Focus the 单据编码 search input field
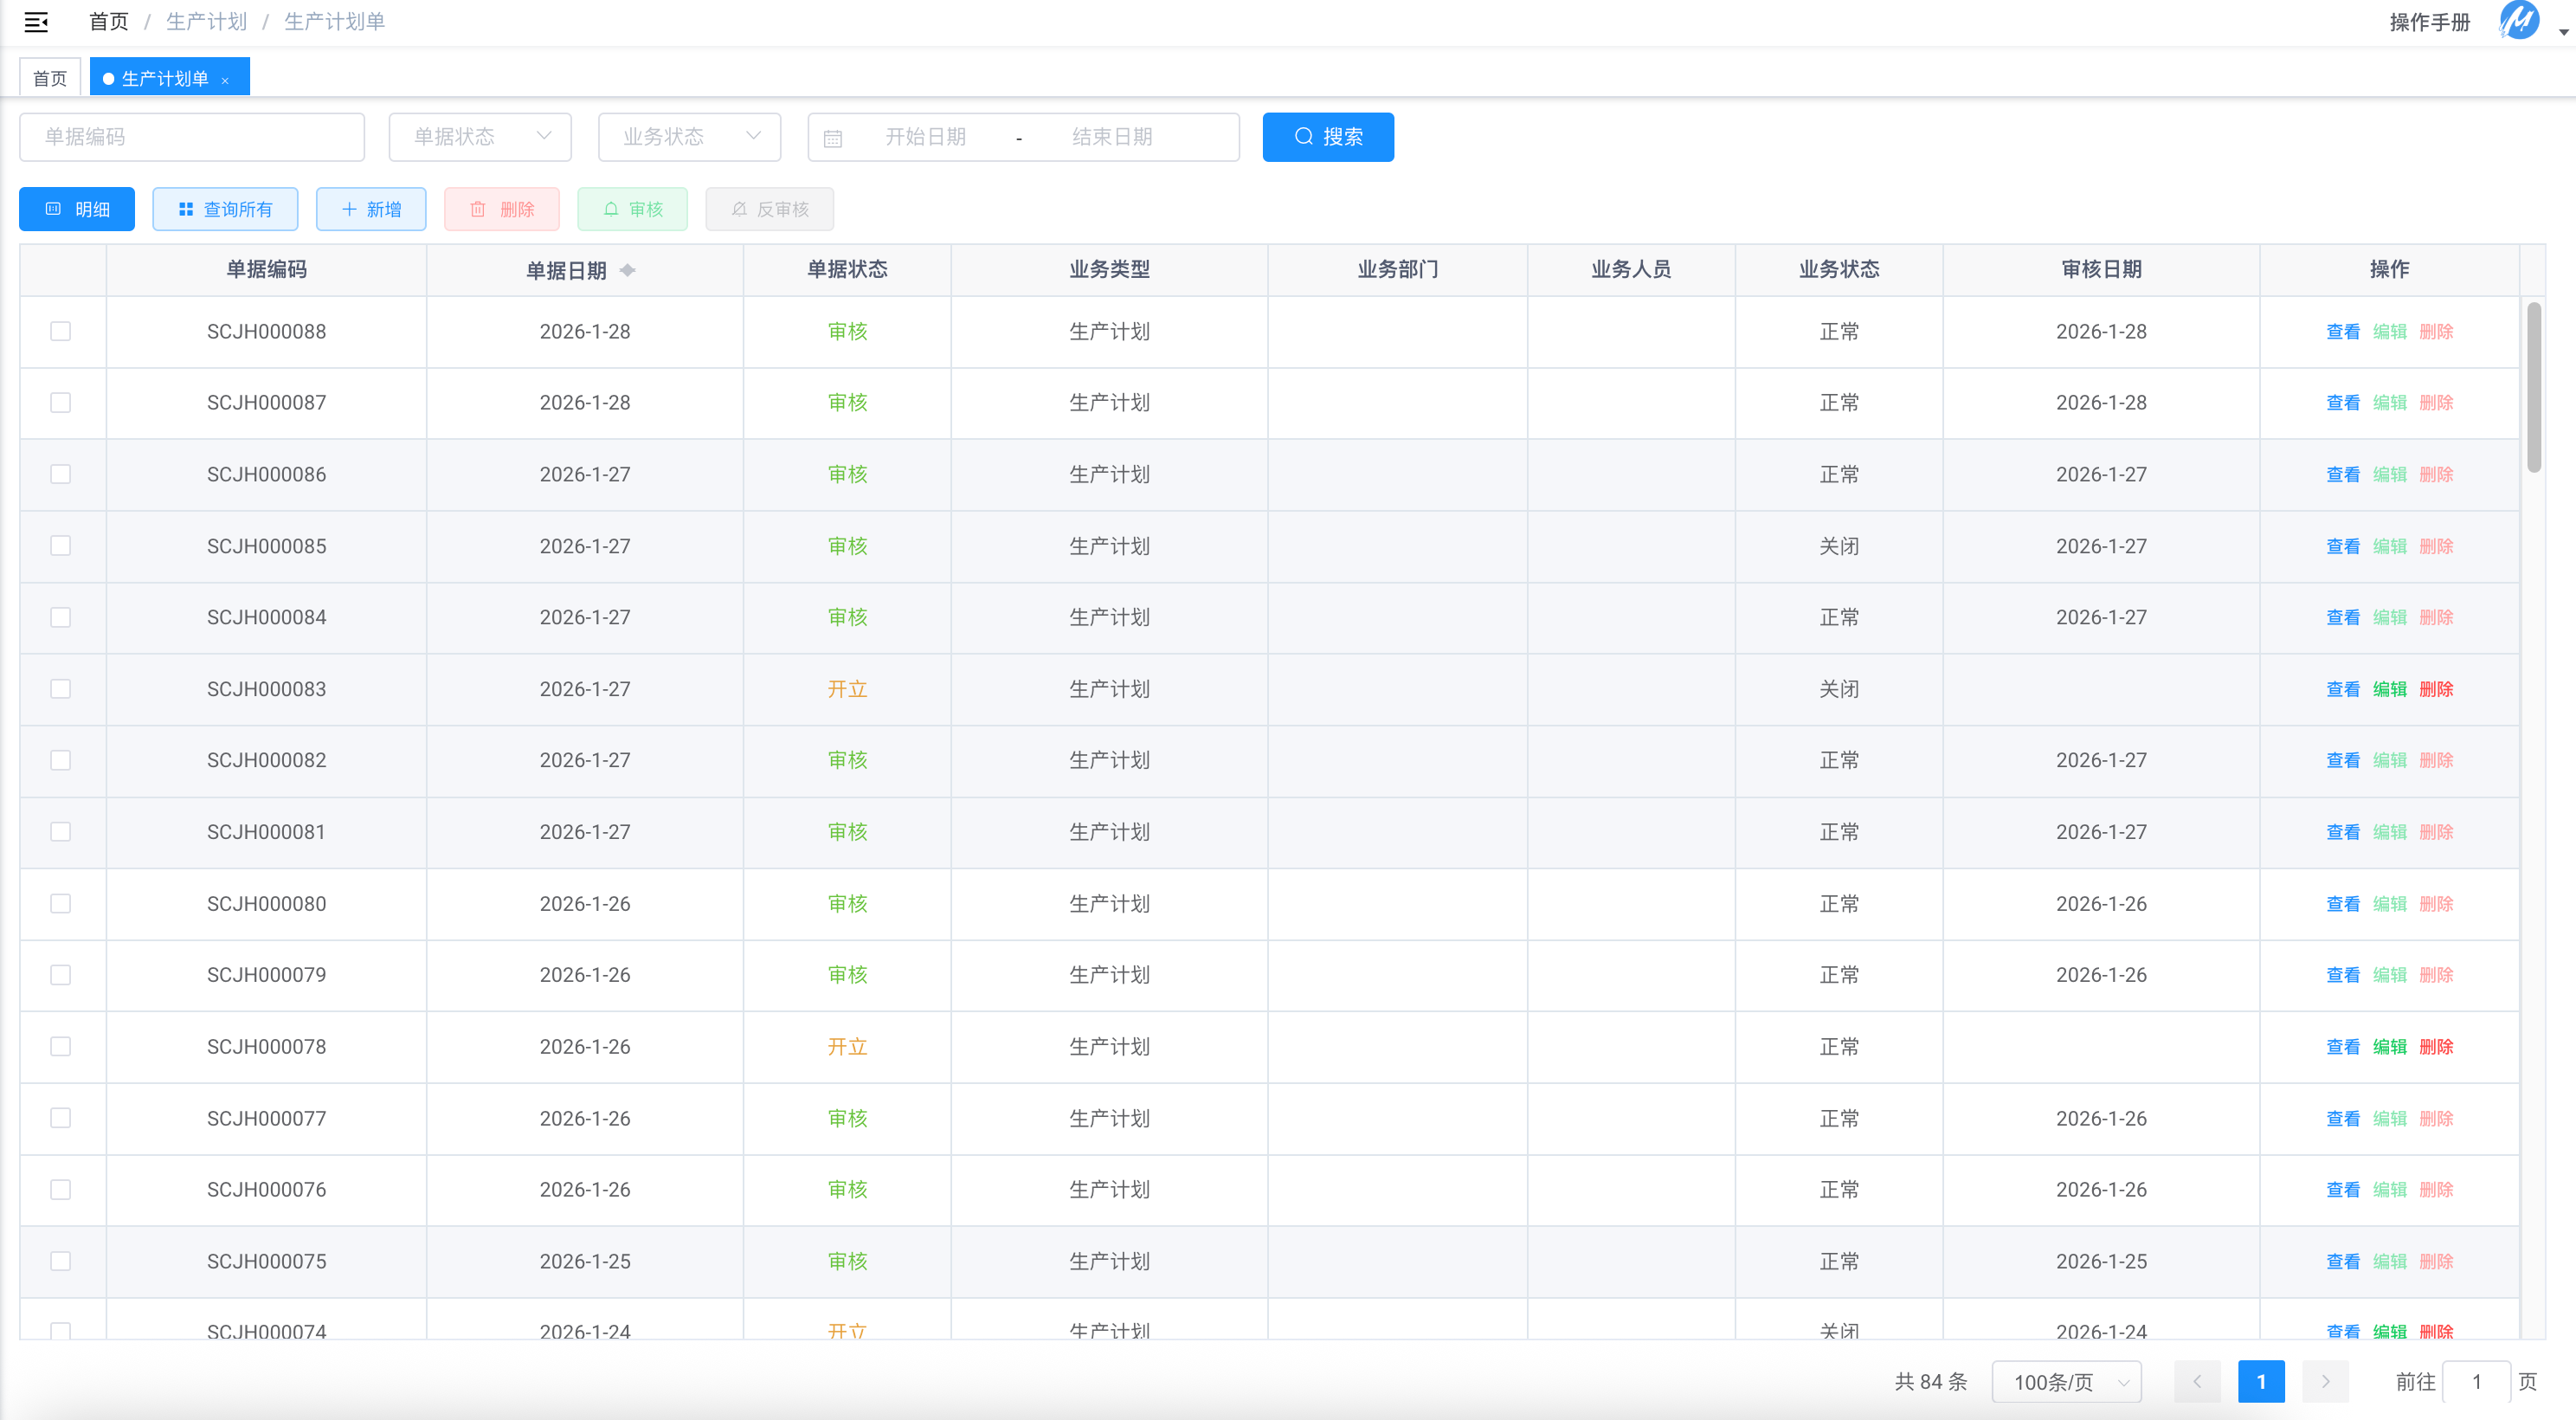This screenshot has height=1420, width=2576. (192, 137)
